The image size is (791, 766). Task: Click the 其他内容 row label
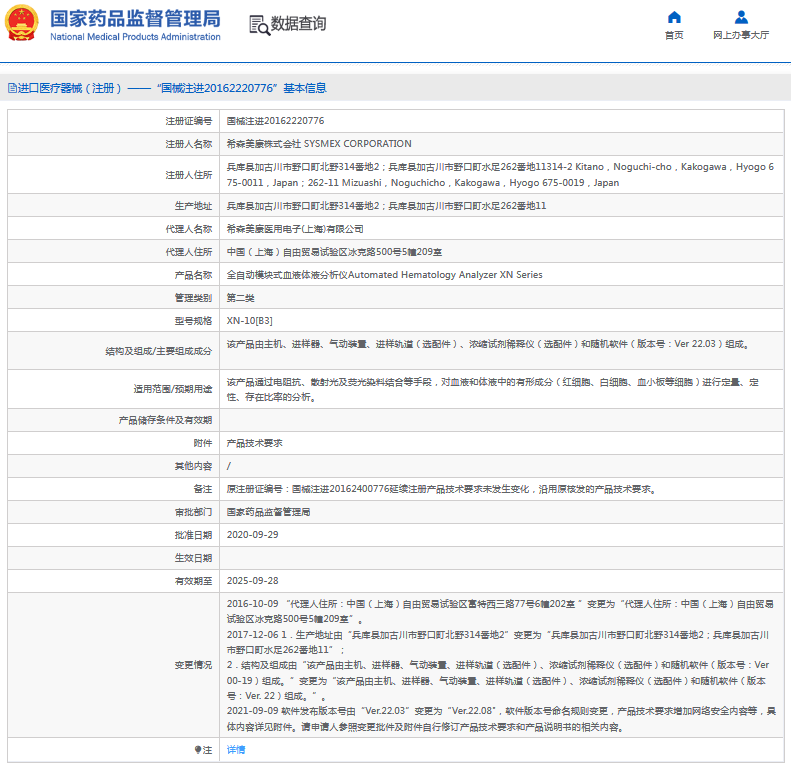(x=193, y=466)
